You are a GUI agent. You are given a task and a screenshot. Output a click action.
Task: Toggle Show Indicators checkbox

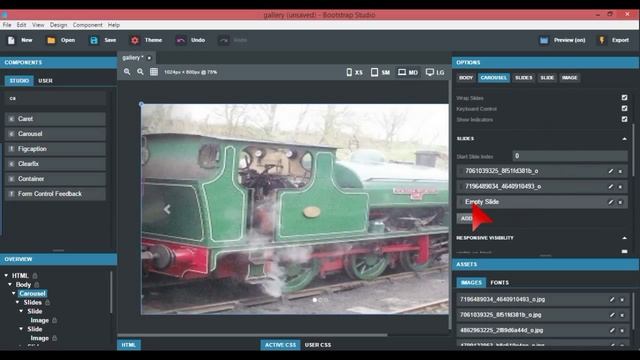(x=624, y=119)
